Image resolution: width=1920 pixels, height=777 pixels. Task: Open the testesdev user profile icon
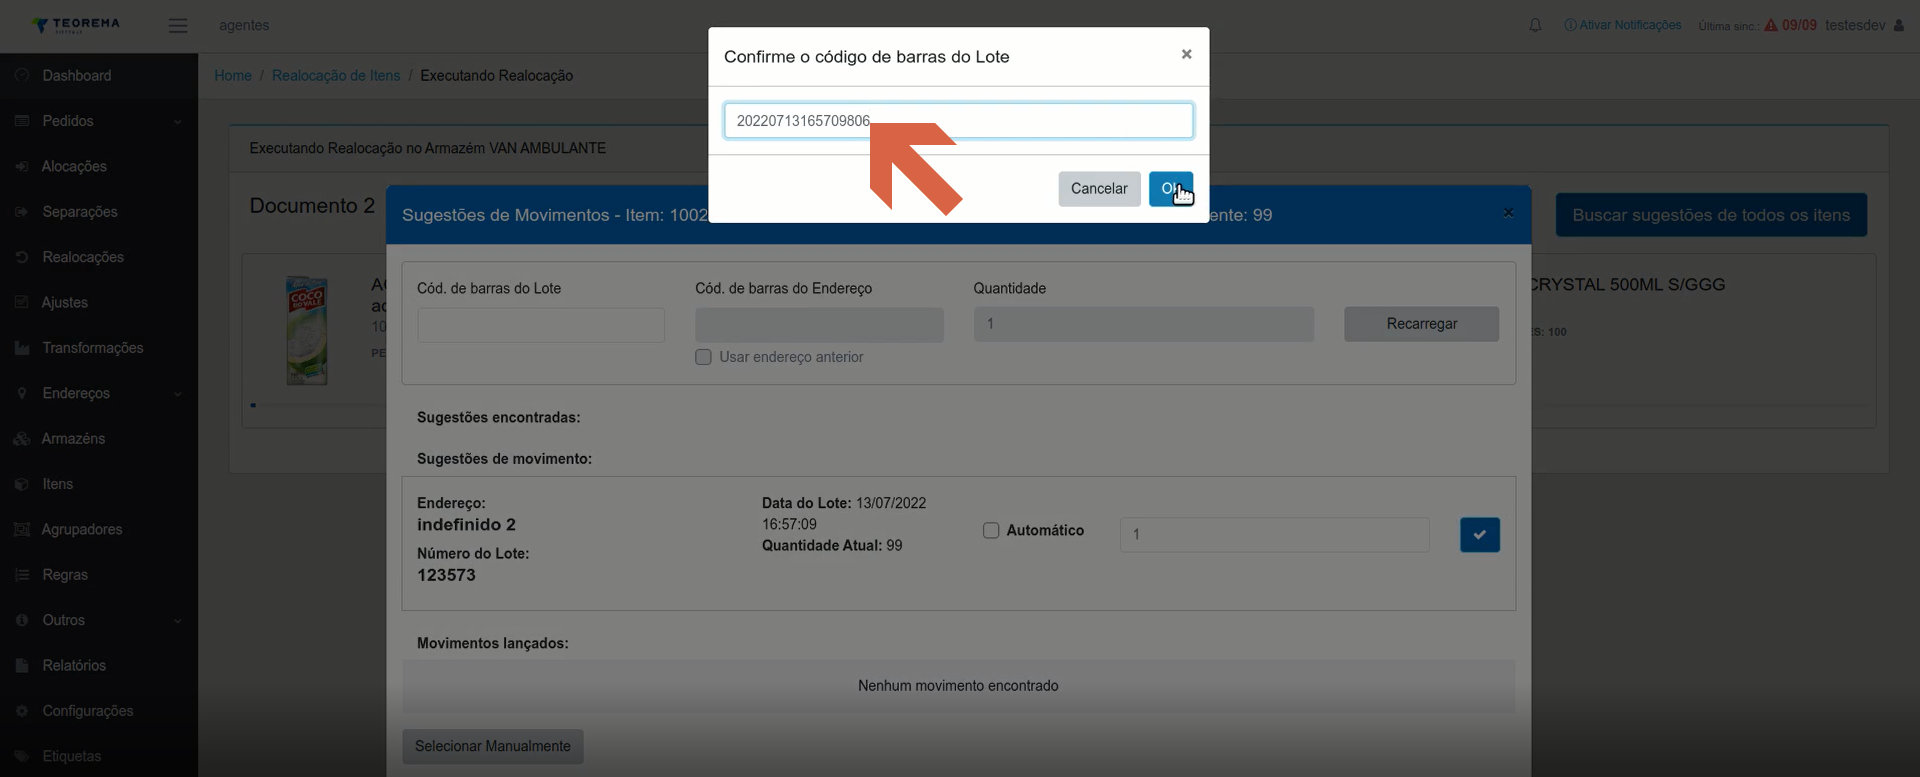(1898, 25)
